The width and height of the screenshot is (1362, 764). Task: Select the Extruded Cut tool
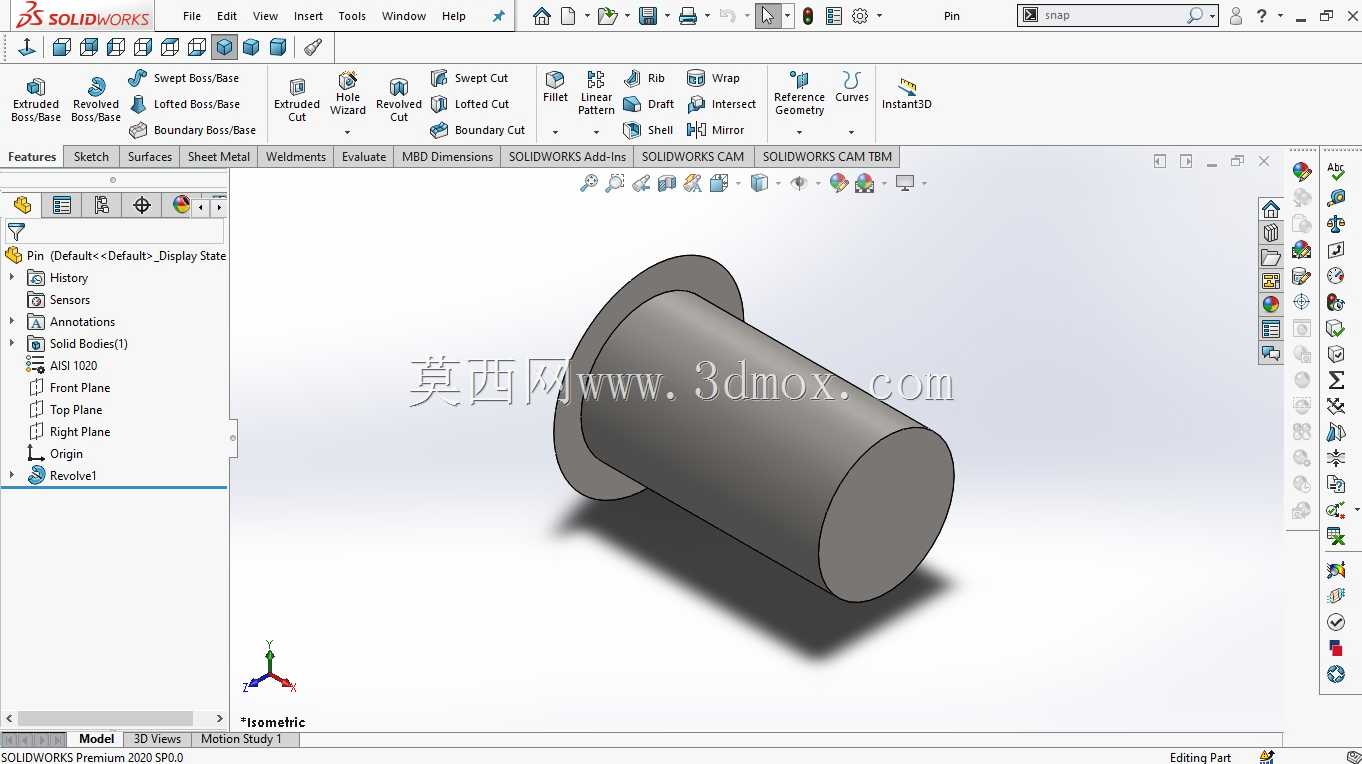pyautogui.click(x=297, y=99)
